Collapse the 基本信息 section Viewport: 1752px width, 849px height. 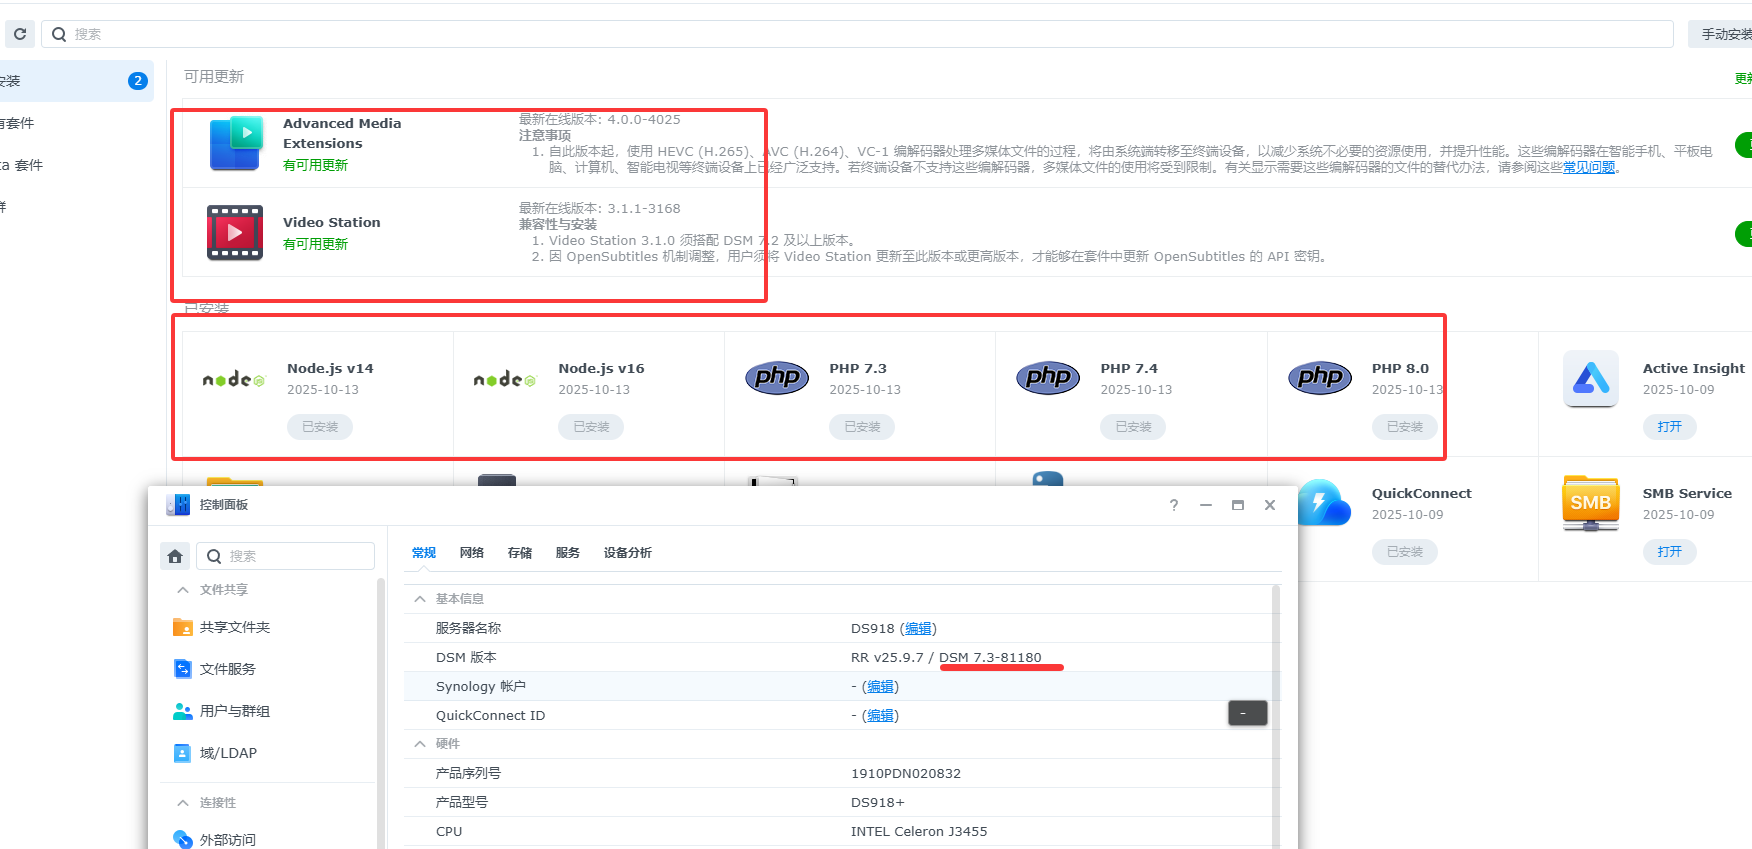420,599
